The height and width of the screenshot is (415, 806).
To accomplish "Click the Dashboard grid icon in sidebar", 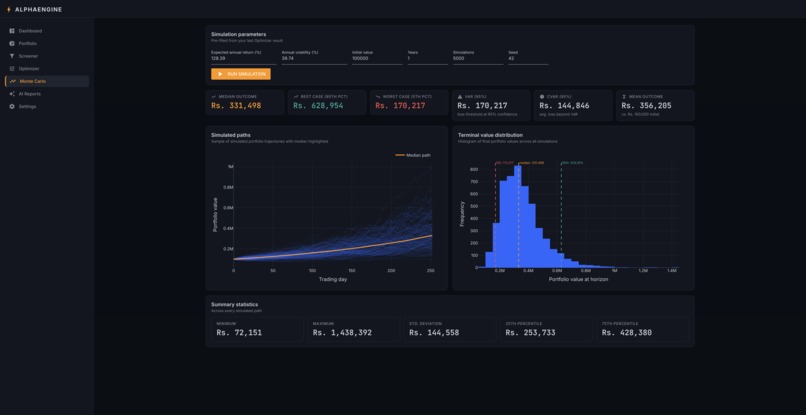I will tap(12, 31).
